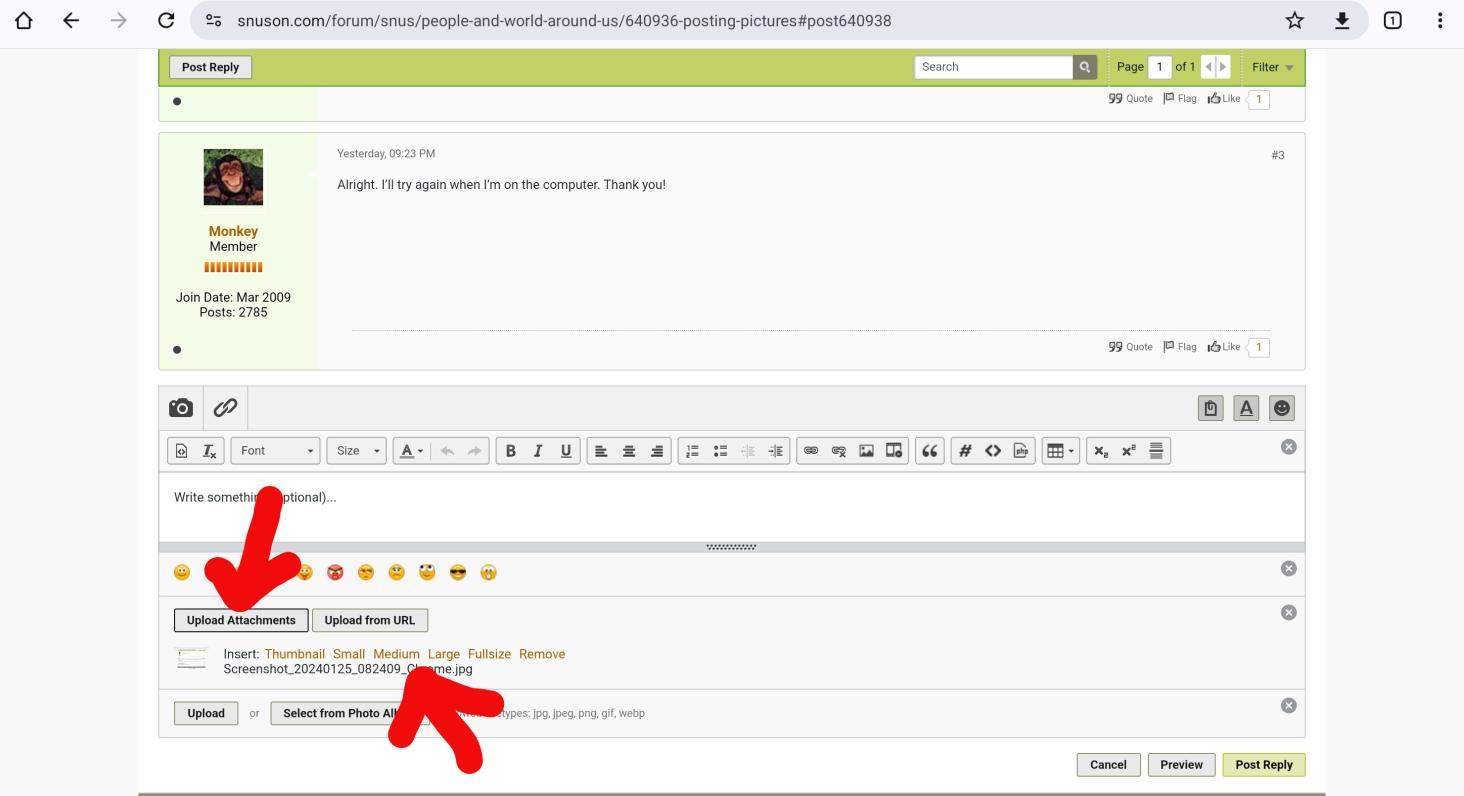Click the Bold formatting button
The width and height of the screenshot is (1464, 796).
511,451
